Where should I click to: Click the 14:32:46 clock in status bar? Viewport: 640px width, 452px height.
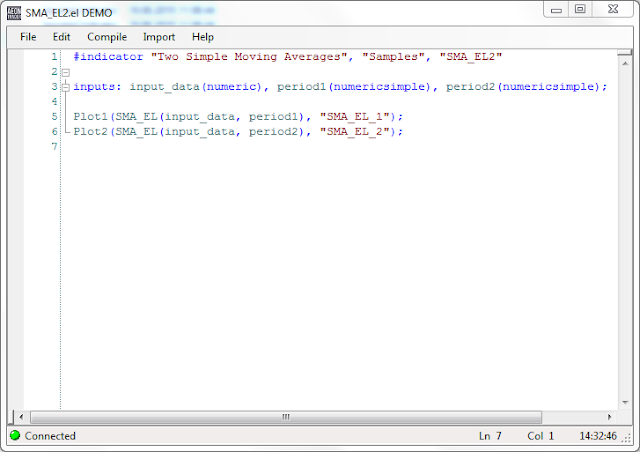coord(598,436)
